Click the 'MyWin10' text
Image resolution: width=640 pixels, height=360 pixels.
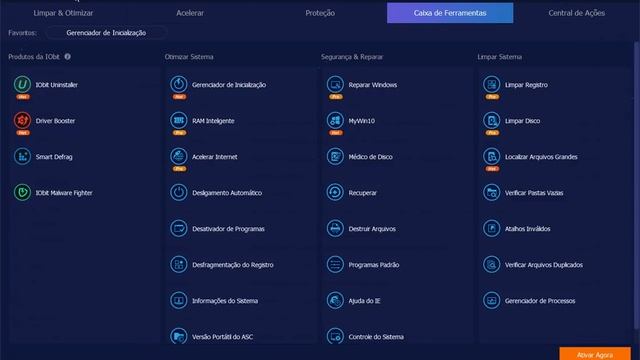[x=362, y=121]
